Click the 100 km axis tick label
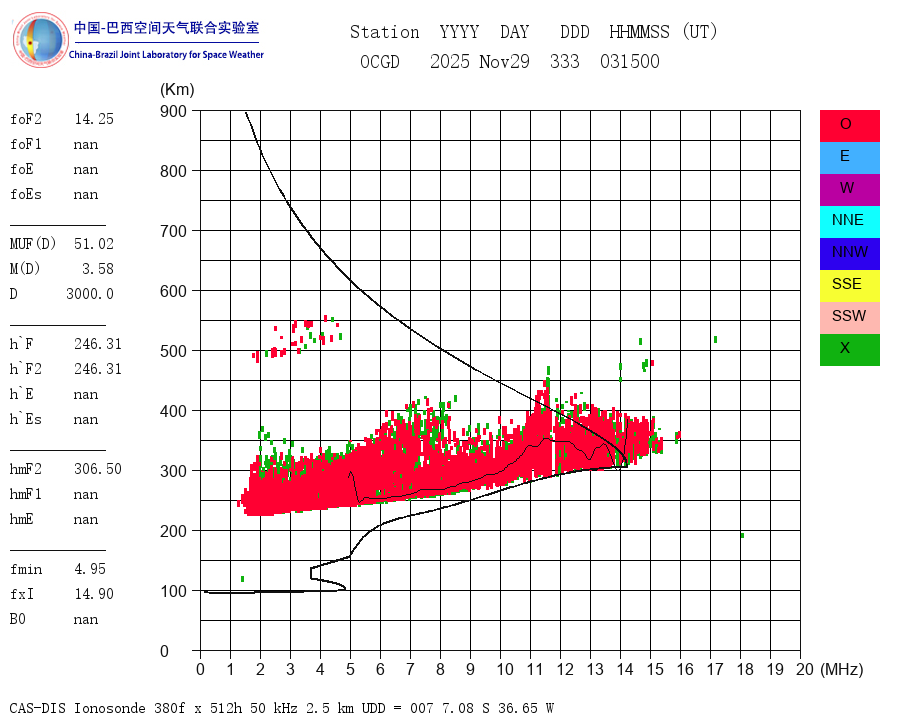 click(173, 591)
